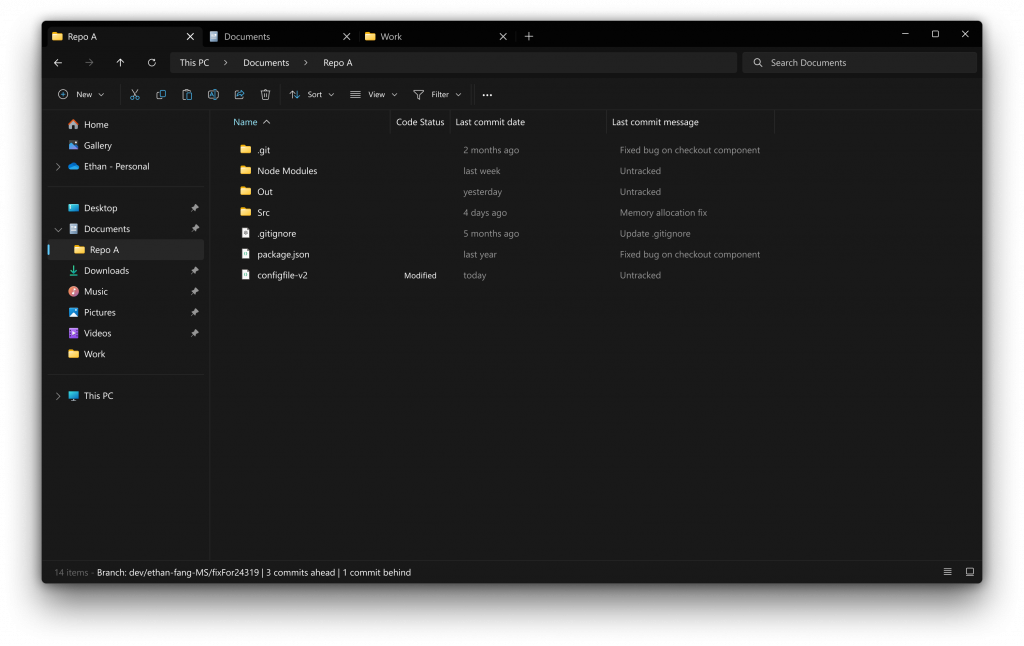
Task: Close the Work tab
Action: (x=503, y=37)
